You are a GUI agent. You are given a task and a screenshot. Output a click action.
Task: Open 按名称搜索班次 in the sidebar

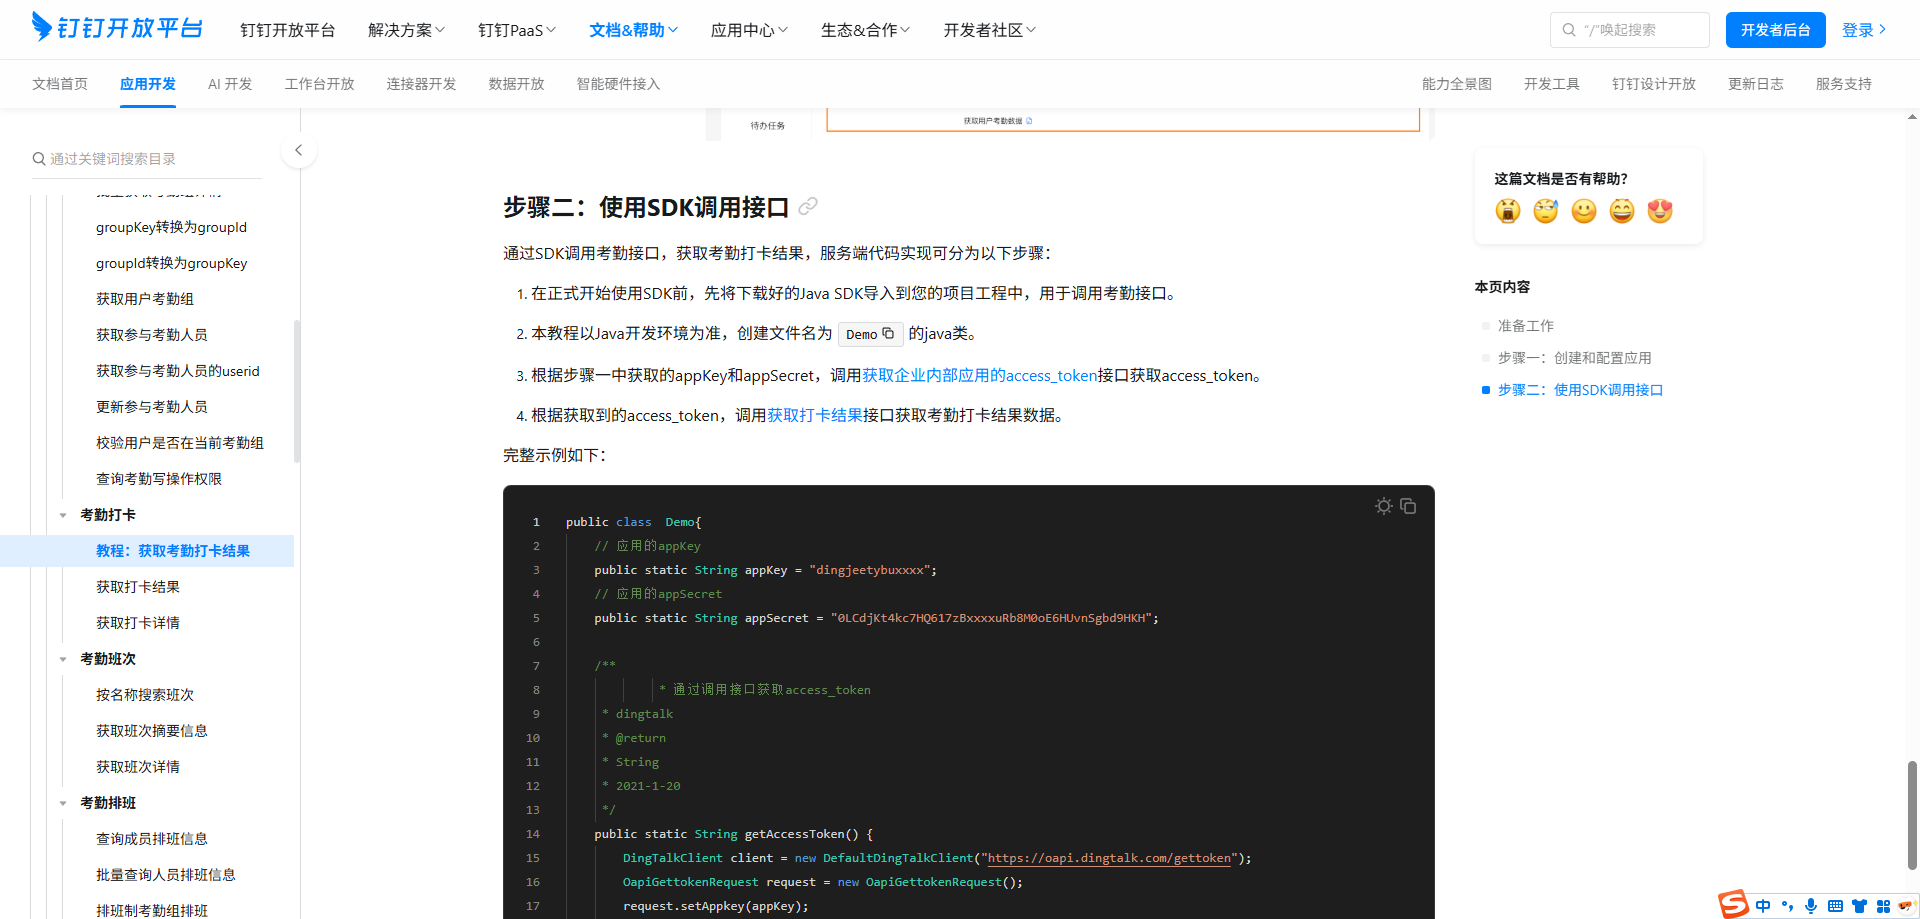(x=145, y=695)
